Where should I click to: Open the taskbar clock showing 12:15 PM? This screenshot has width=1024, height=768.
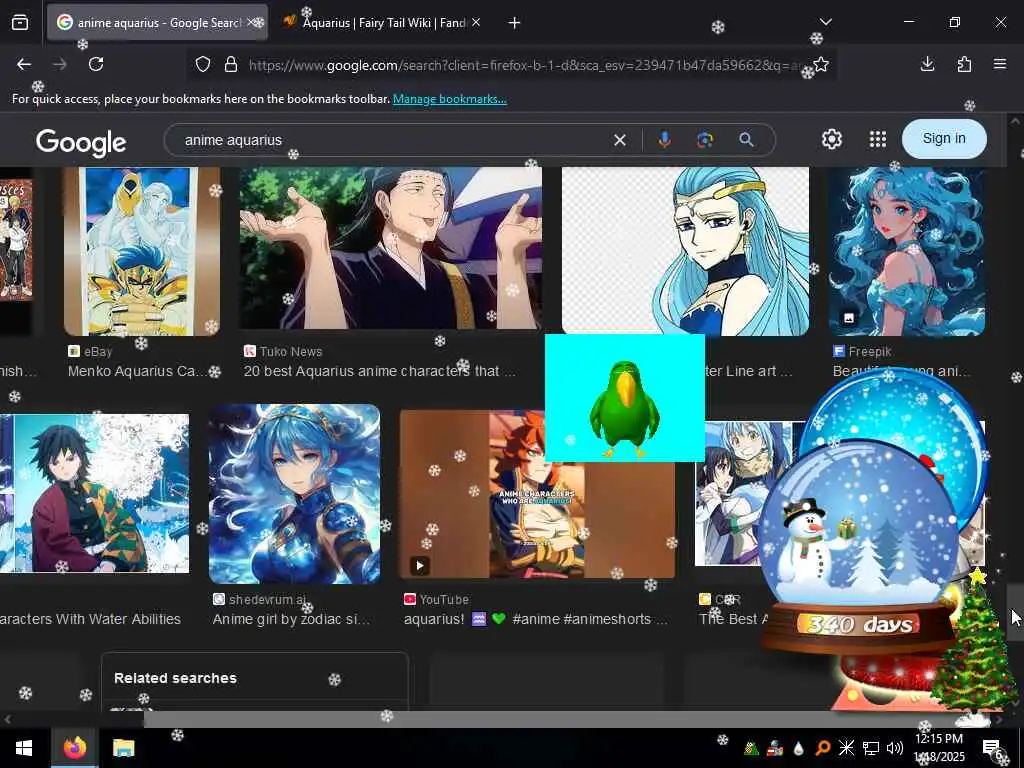point(939,748)
